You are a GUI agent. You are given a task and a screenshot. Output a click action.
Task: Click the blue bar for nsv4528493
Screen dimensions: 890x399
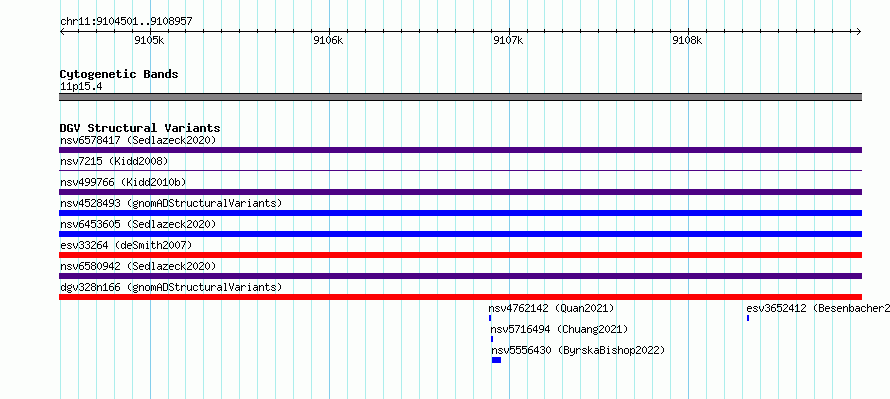click(460, 213)
